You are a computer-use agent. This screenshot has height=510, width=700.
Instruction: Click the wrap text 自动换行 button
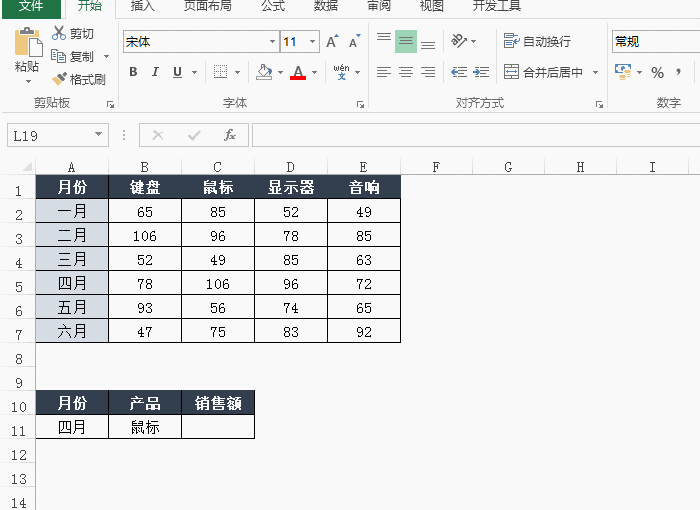click(x=537, y=41)
